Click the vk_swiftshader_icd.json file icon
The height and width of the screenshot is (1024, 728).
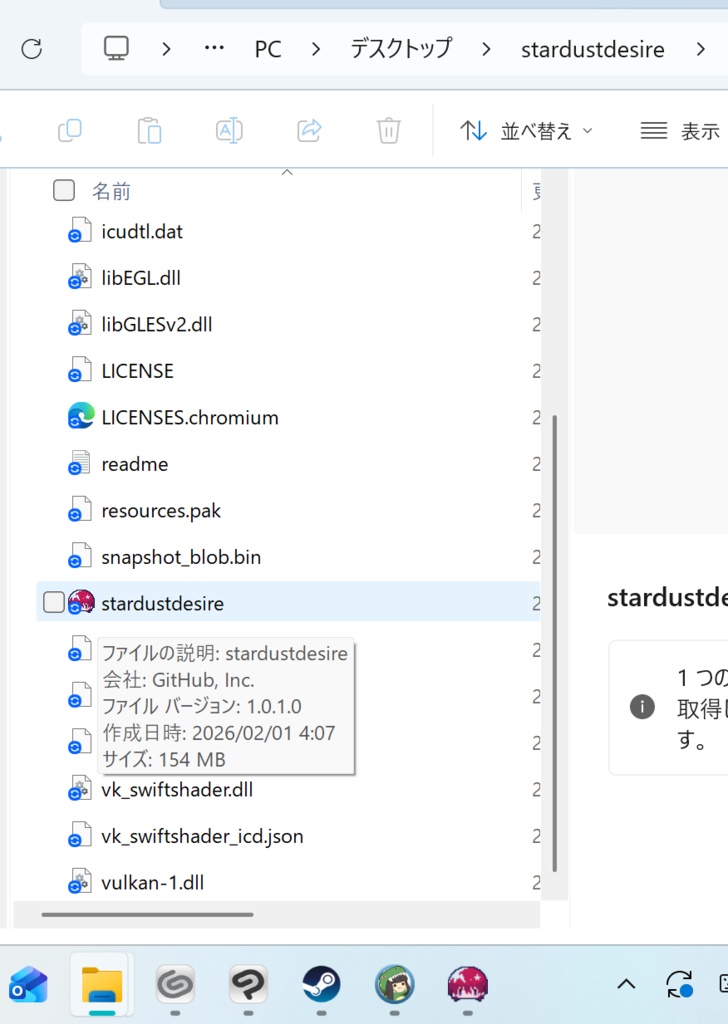80,835
